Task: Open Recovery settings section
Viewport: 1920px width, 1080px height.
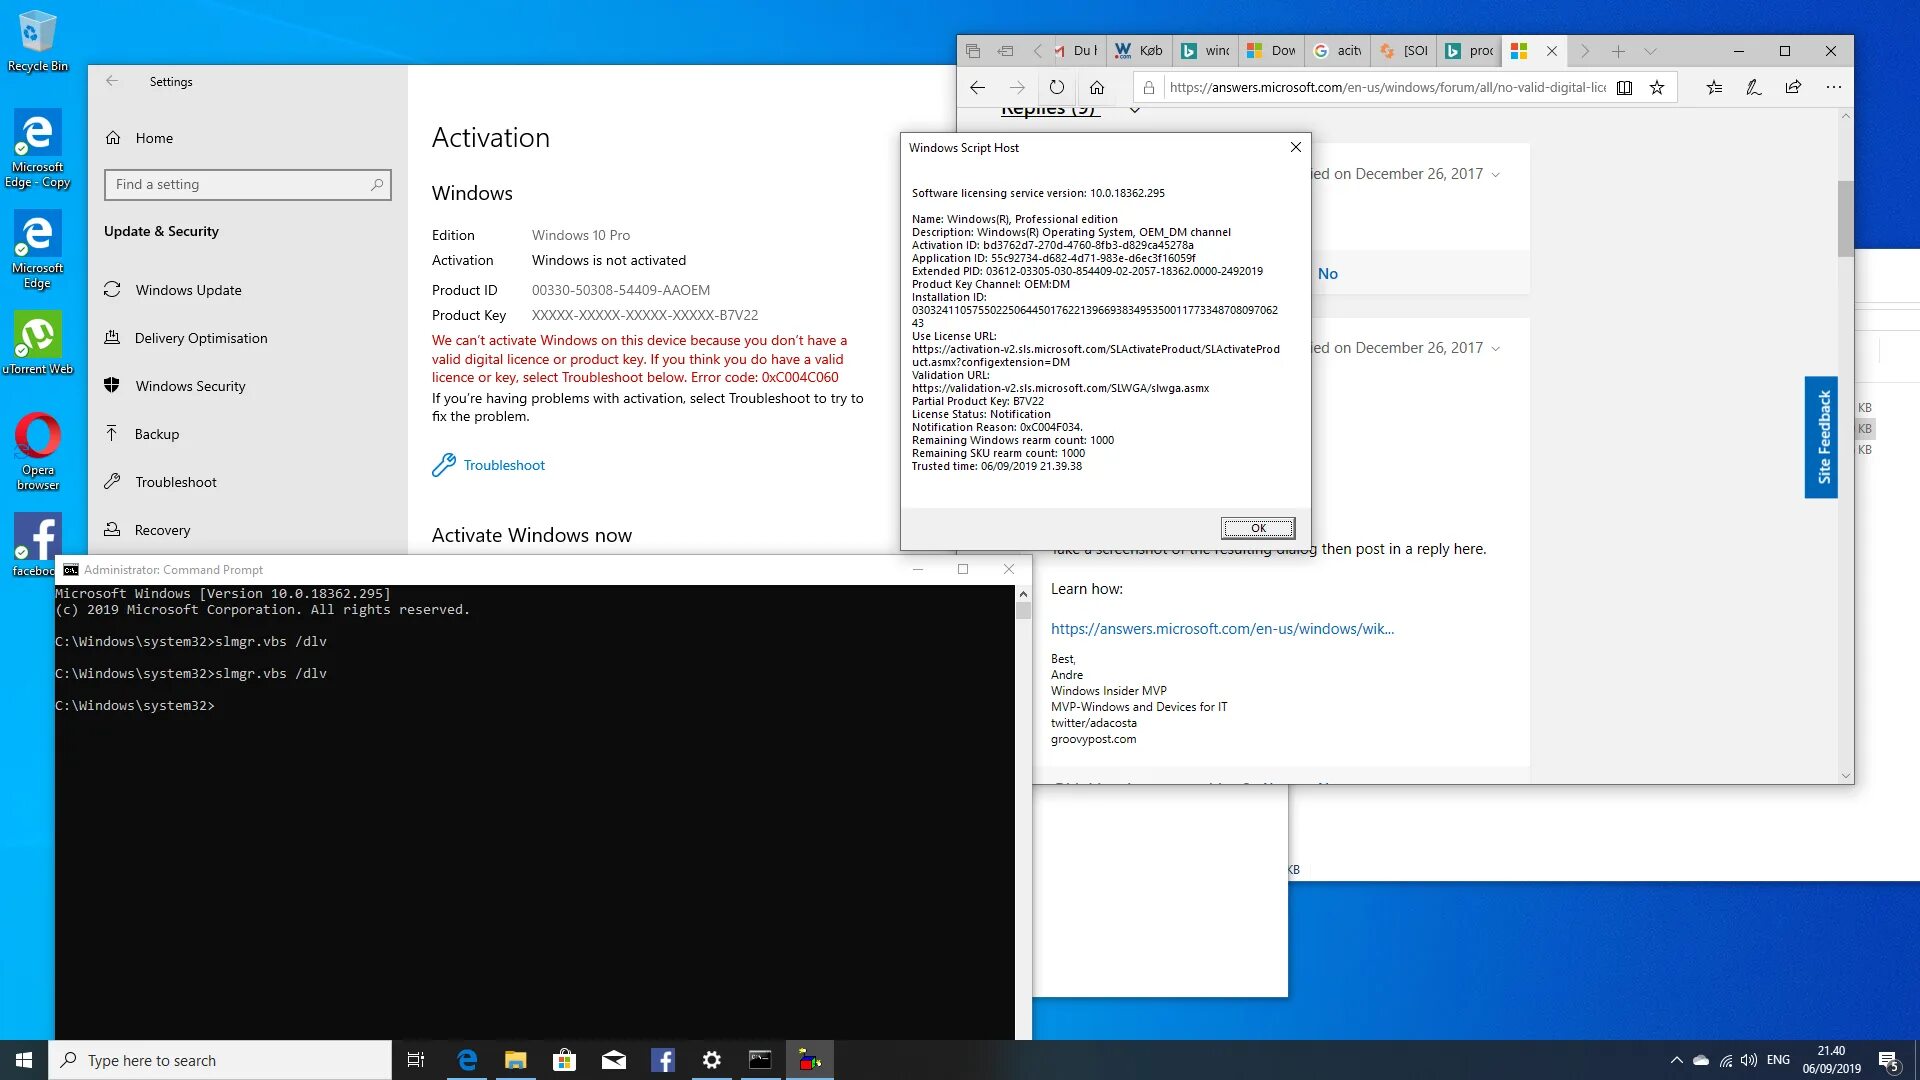Action: pyautogui.click(x=161, y=529)
